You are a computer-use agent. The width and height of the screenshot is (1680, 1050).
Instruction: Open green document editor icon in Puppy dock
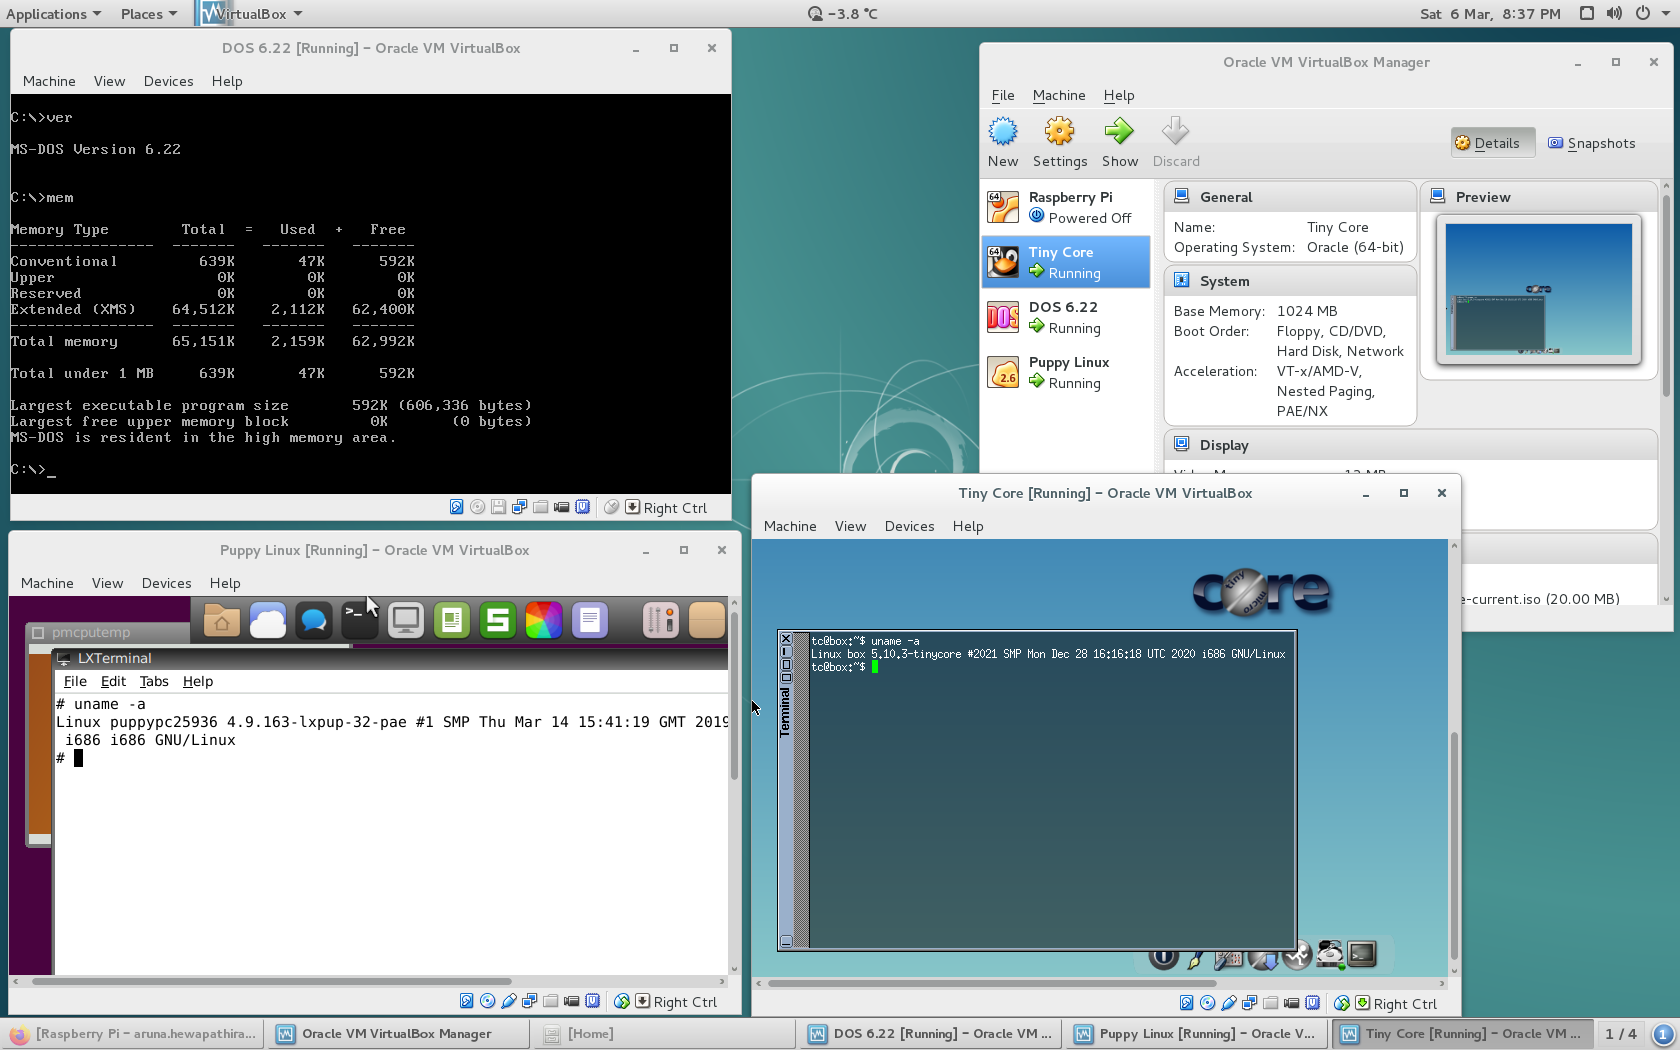point(451,621)
